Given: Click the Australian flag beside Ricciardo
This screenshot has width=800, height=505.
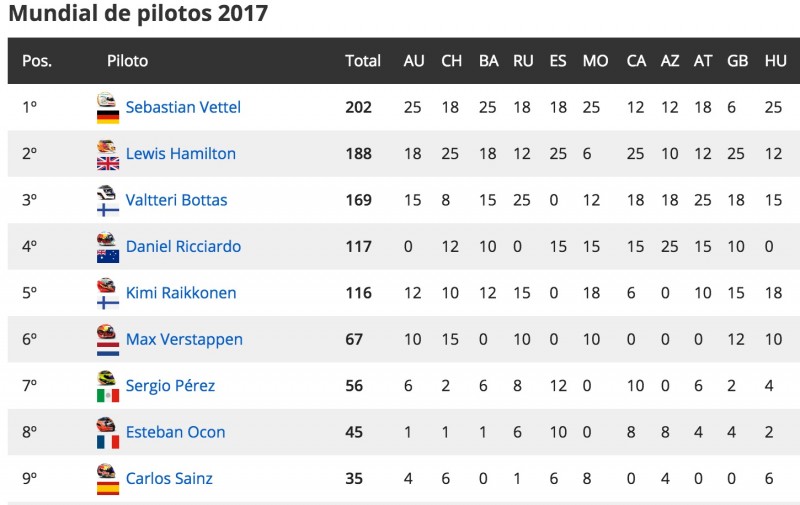Looking at the screenshot, I should pos(108,256).
